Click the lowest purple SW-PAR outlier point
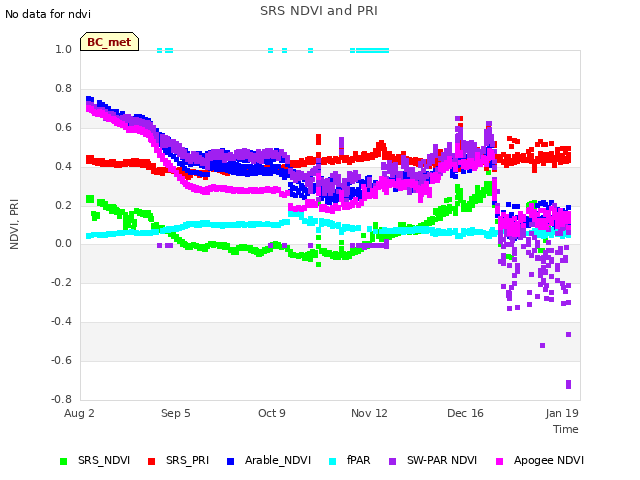 (x=569, y=384)
